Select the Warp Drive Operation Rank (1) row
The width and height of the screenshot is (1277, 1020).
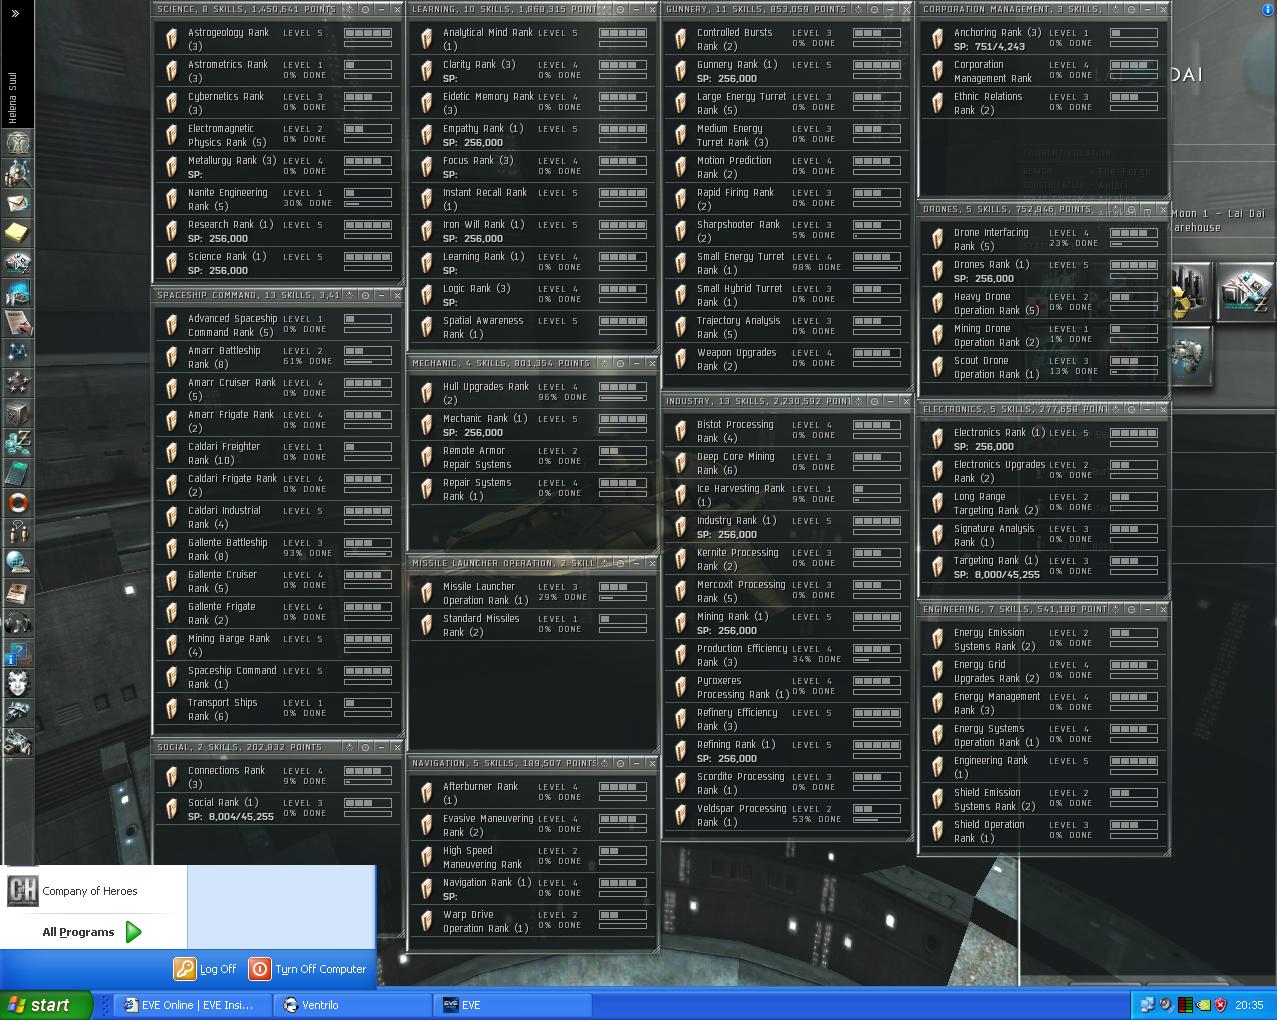pos(533,921)
